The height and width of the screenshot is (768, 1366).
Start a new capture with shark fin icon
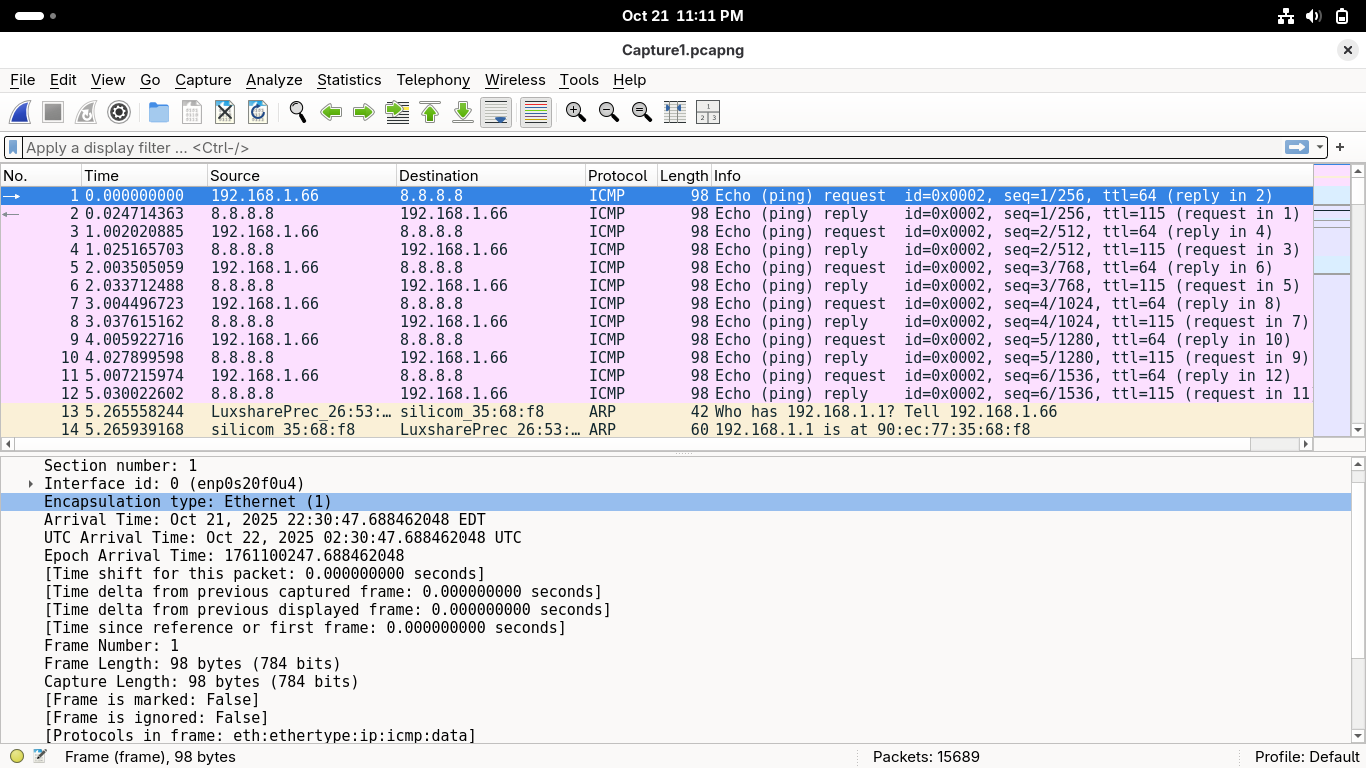[21, 113]
